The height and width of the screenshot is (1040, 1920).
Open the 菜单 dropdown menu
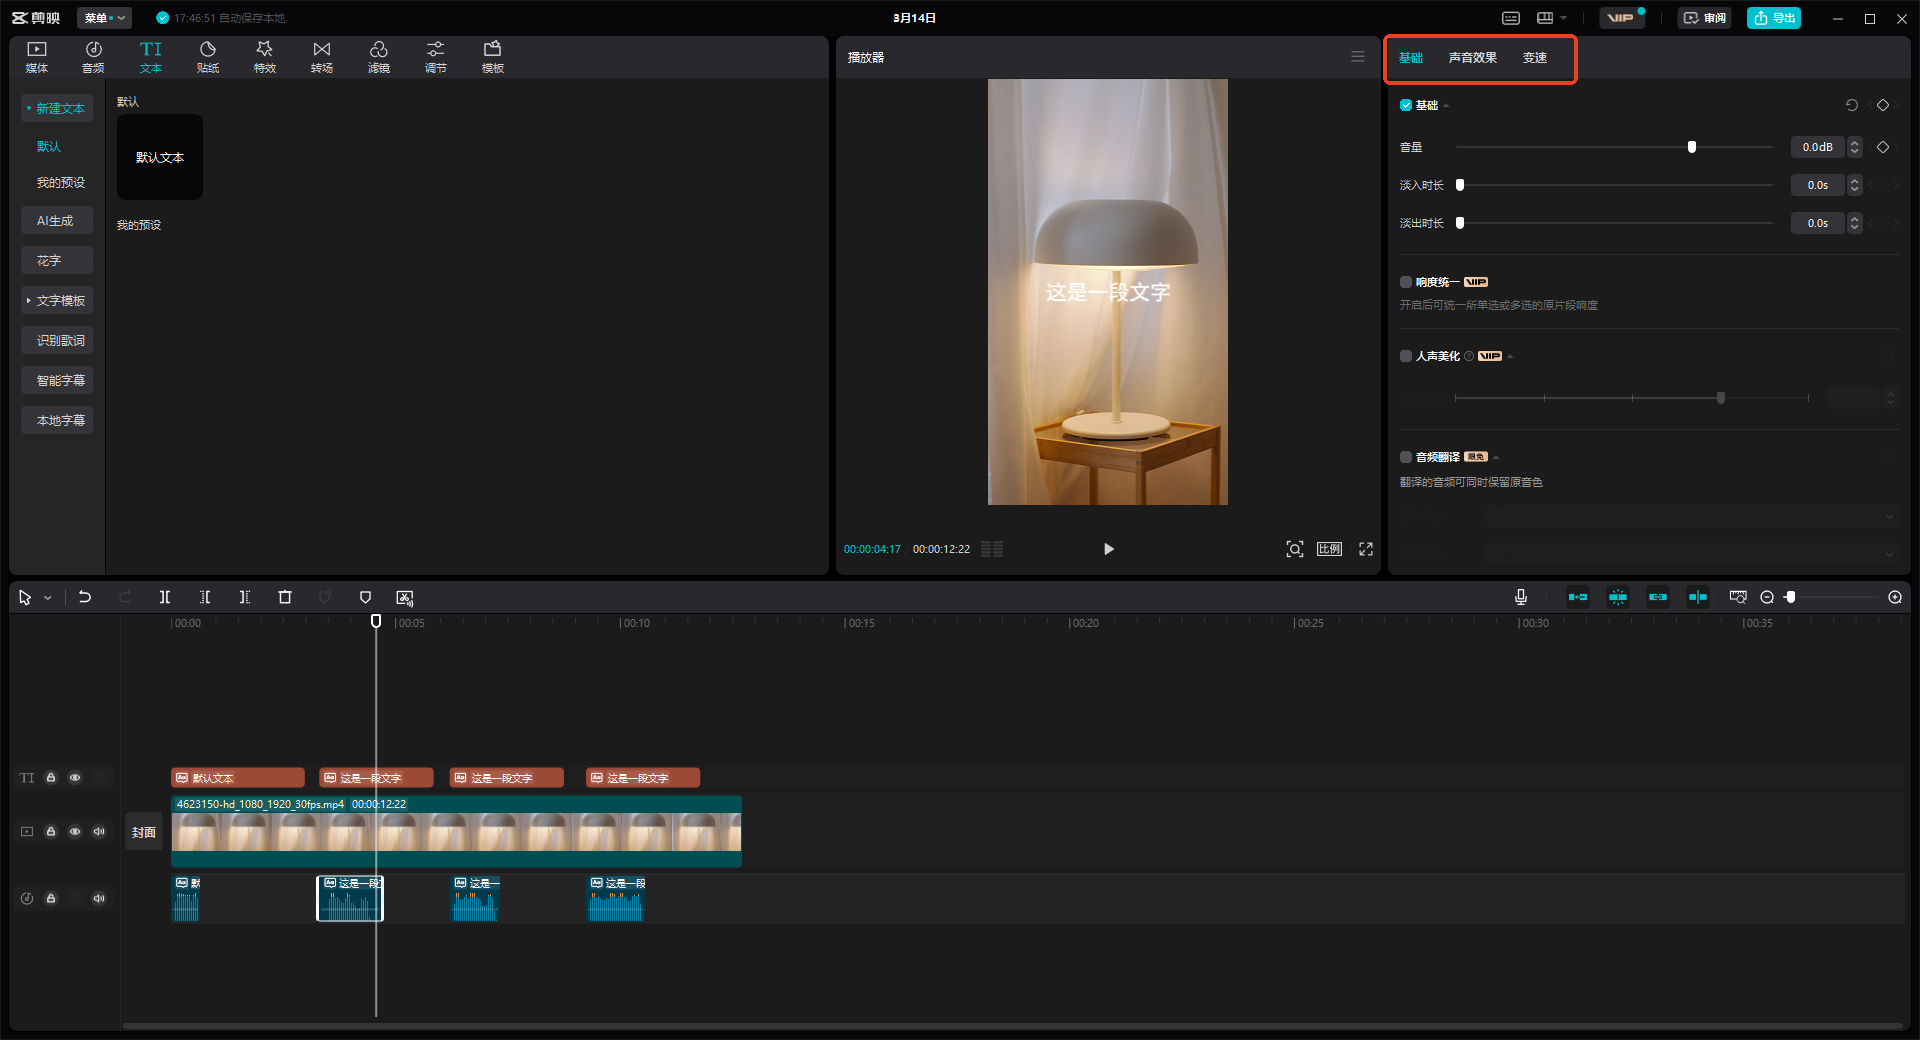[x=104, y=18]
